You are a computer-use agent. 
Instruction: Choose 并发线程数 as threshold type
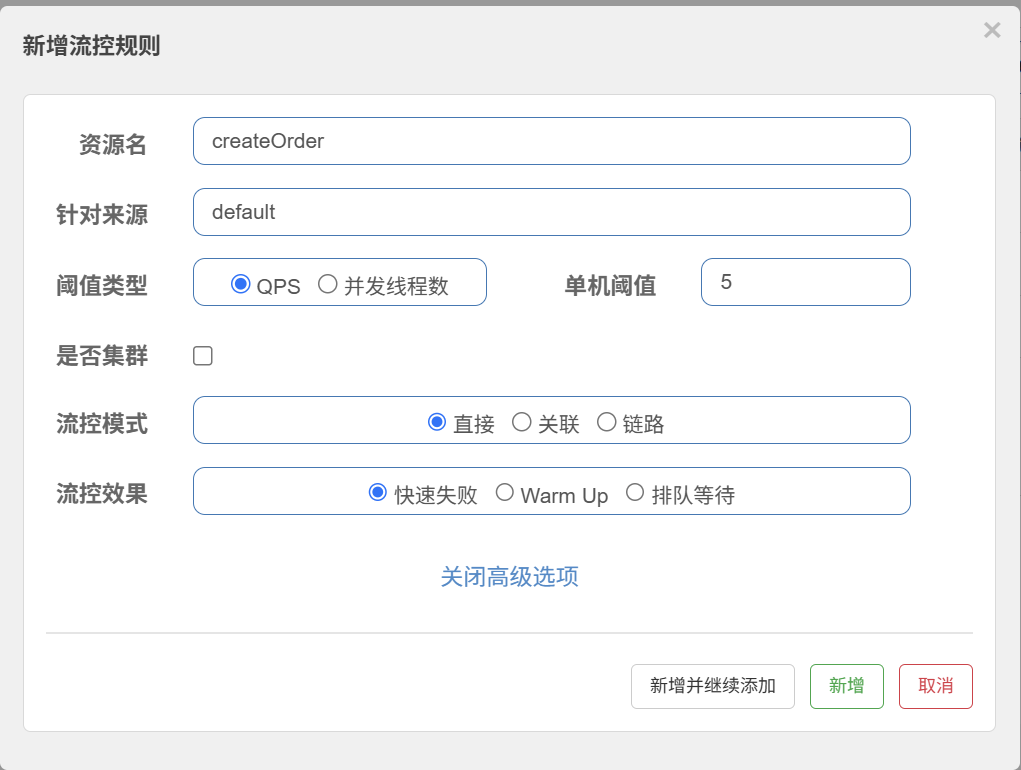tap(327, 284)
